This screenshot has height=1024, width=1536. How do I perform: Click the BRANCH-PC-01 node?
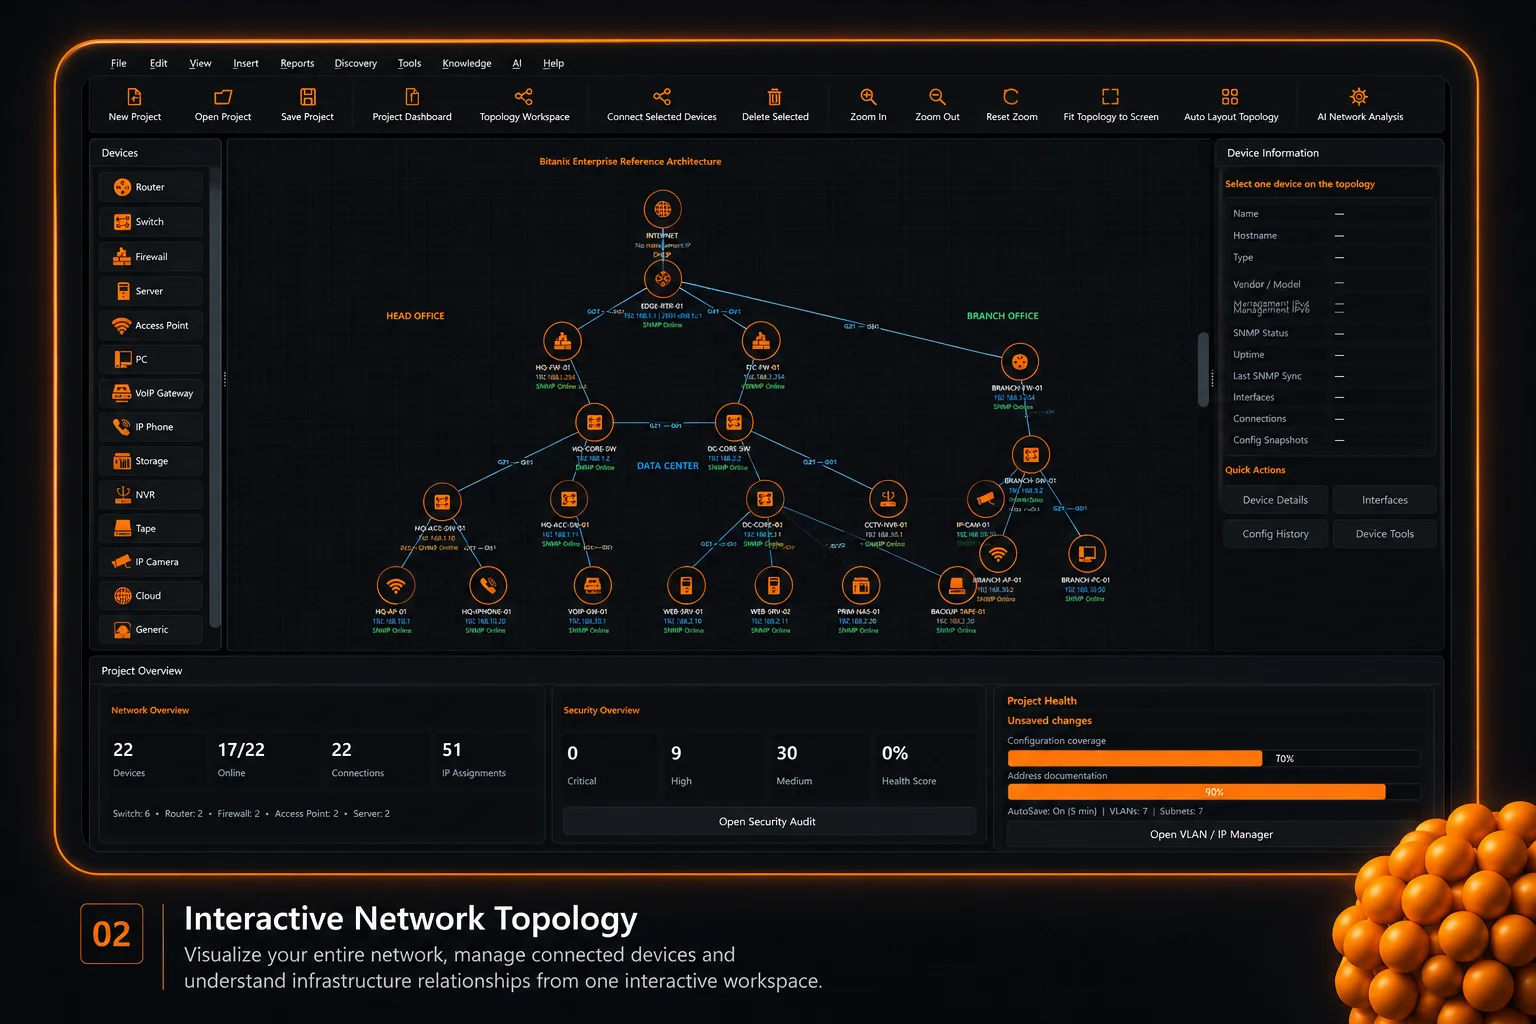click(x=1086, y=553)
